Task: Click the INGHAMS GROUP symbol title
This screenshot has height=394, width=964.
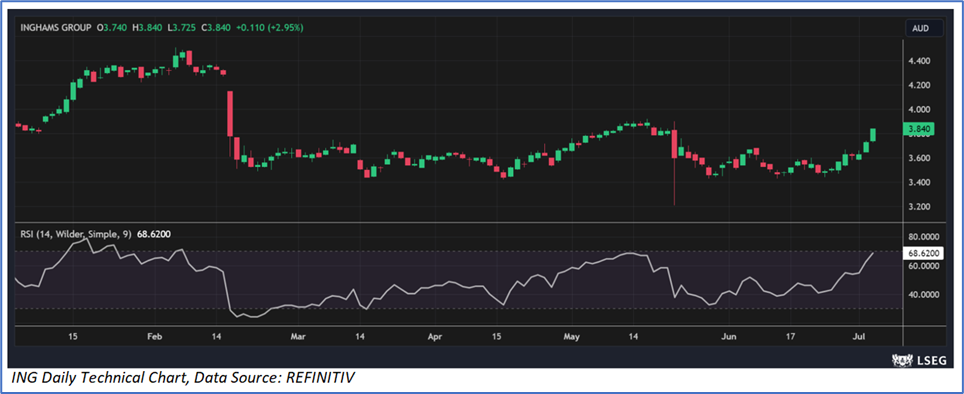Action: 56,28
